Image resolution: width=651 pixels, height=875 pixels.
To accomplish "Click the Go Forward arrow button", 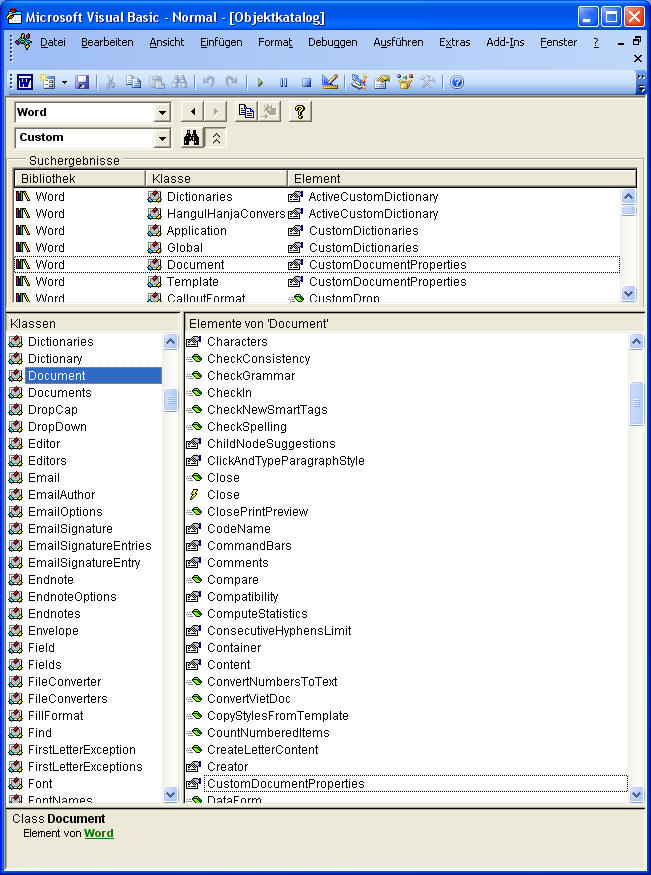I will (215, 112).
